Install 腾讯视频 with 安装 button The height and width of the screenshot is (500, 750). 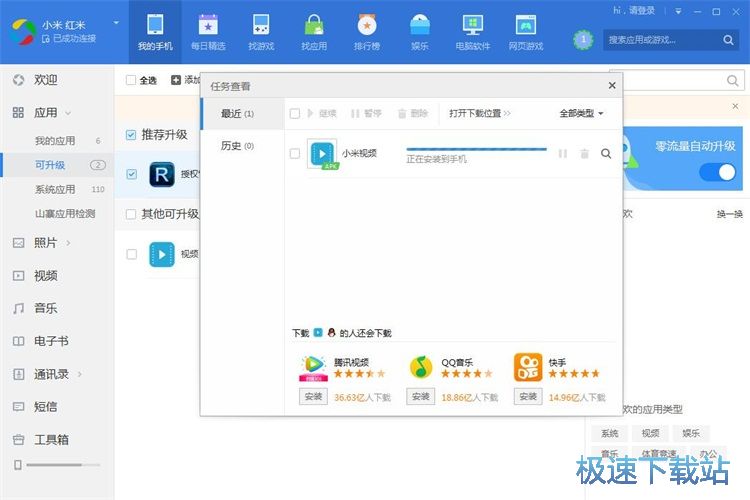pyautogui.click(x=313, y=396)
